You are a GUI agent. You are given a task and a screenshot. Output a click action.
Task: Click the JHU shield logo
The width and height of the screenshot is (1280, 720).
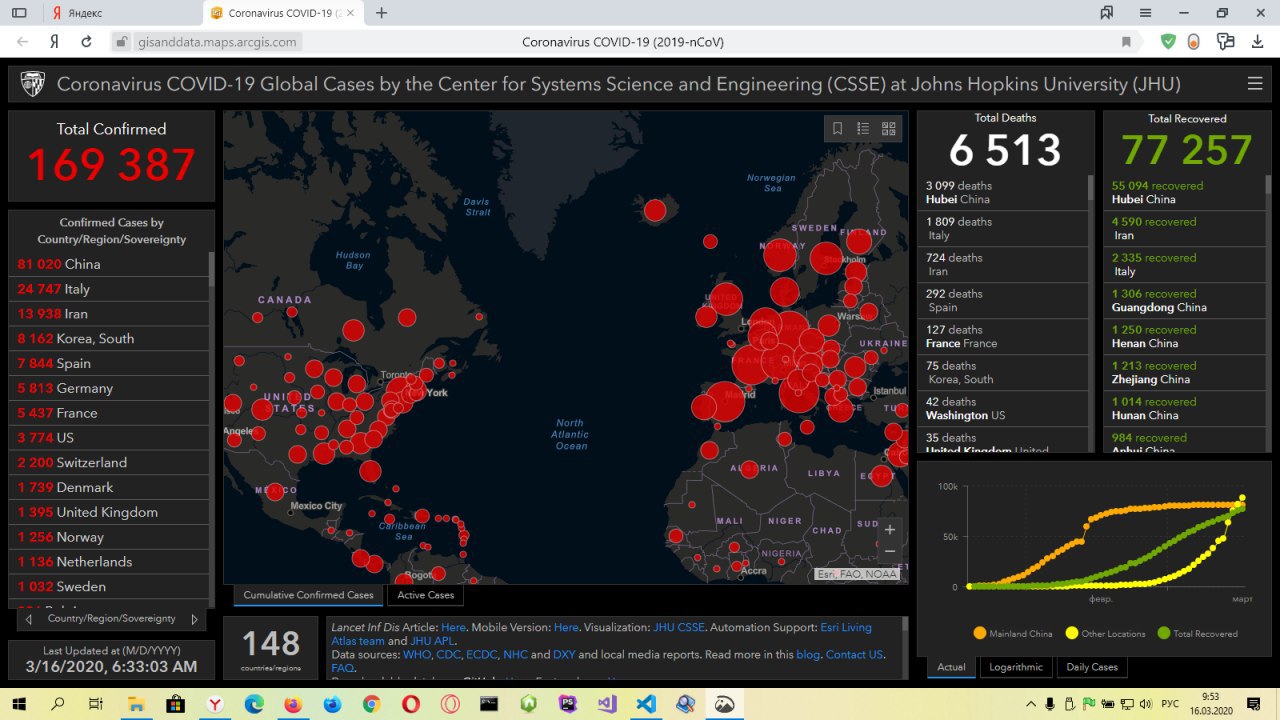point(33,84)
